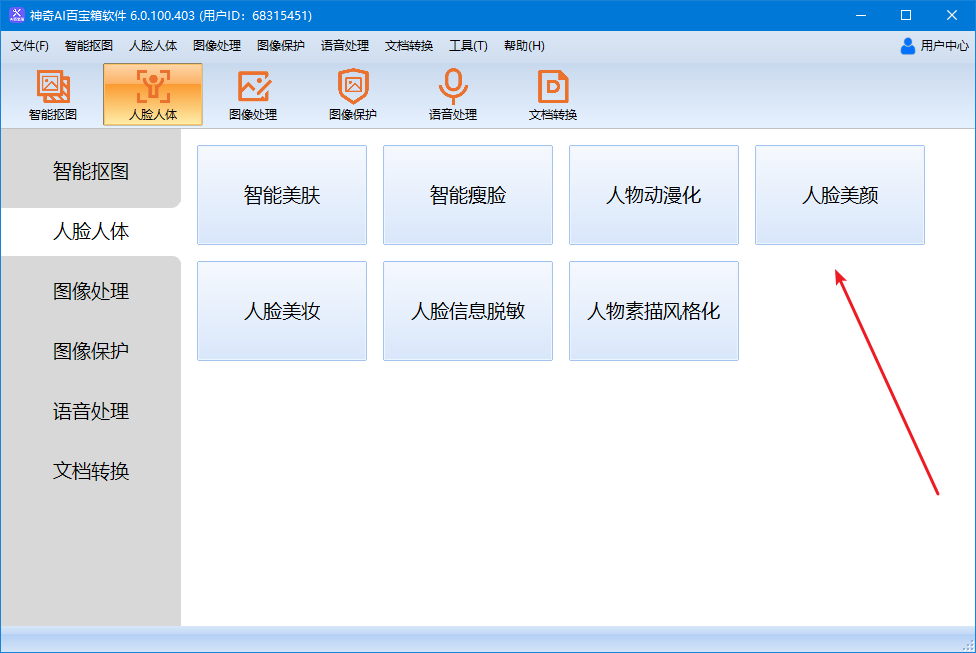Open the 帮助(H) menu
Viewport: 976px width, 653px height.
pos(524,45)
